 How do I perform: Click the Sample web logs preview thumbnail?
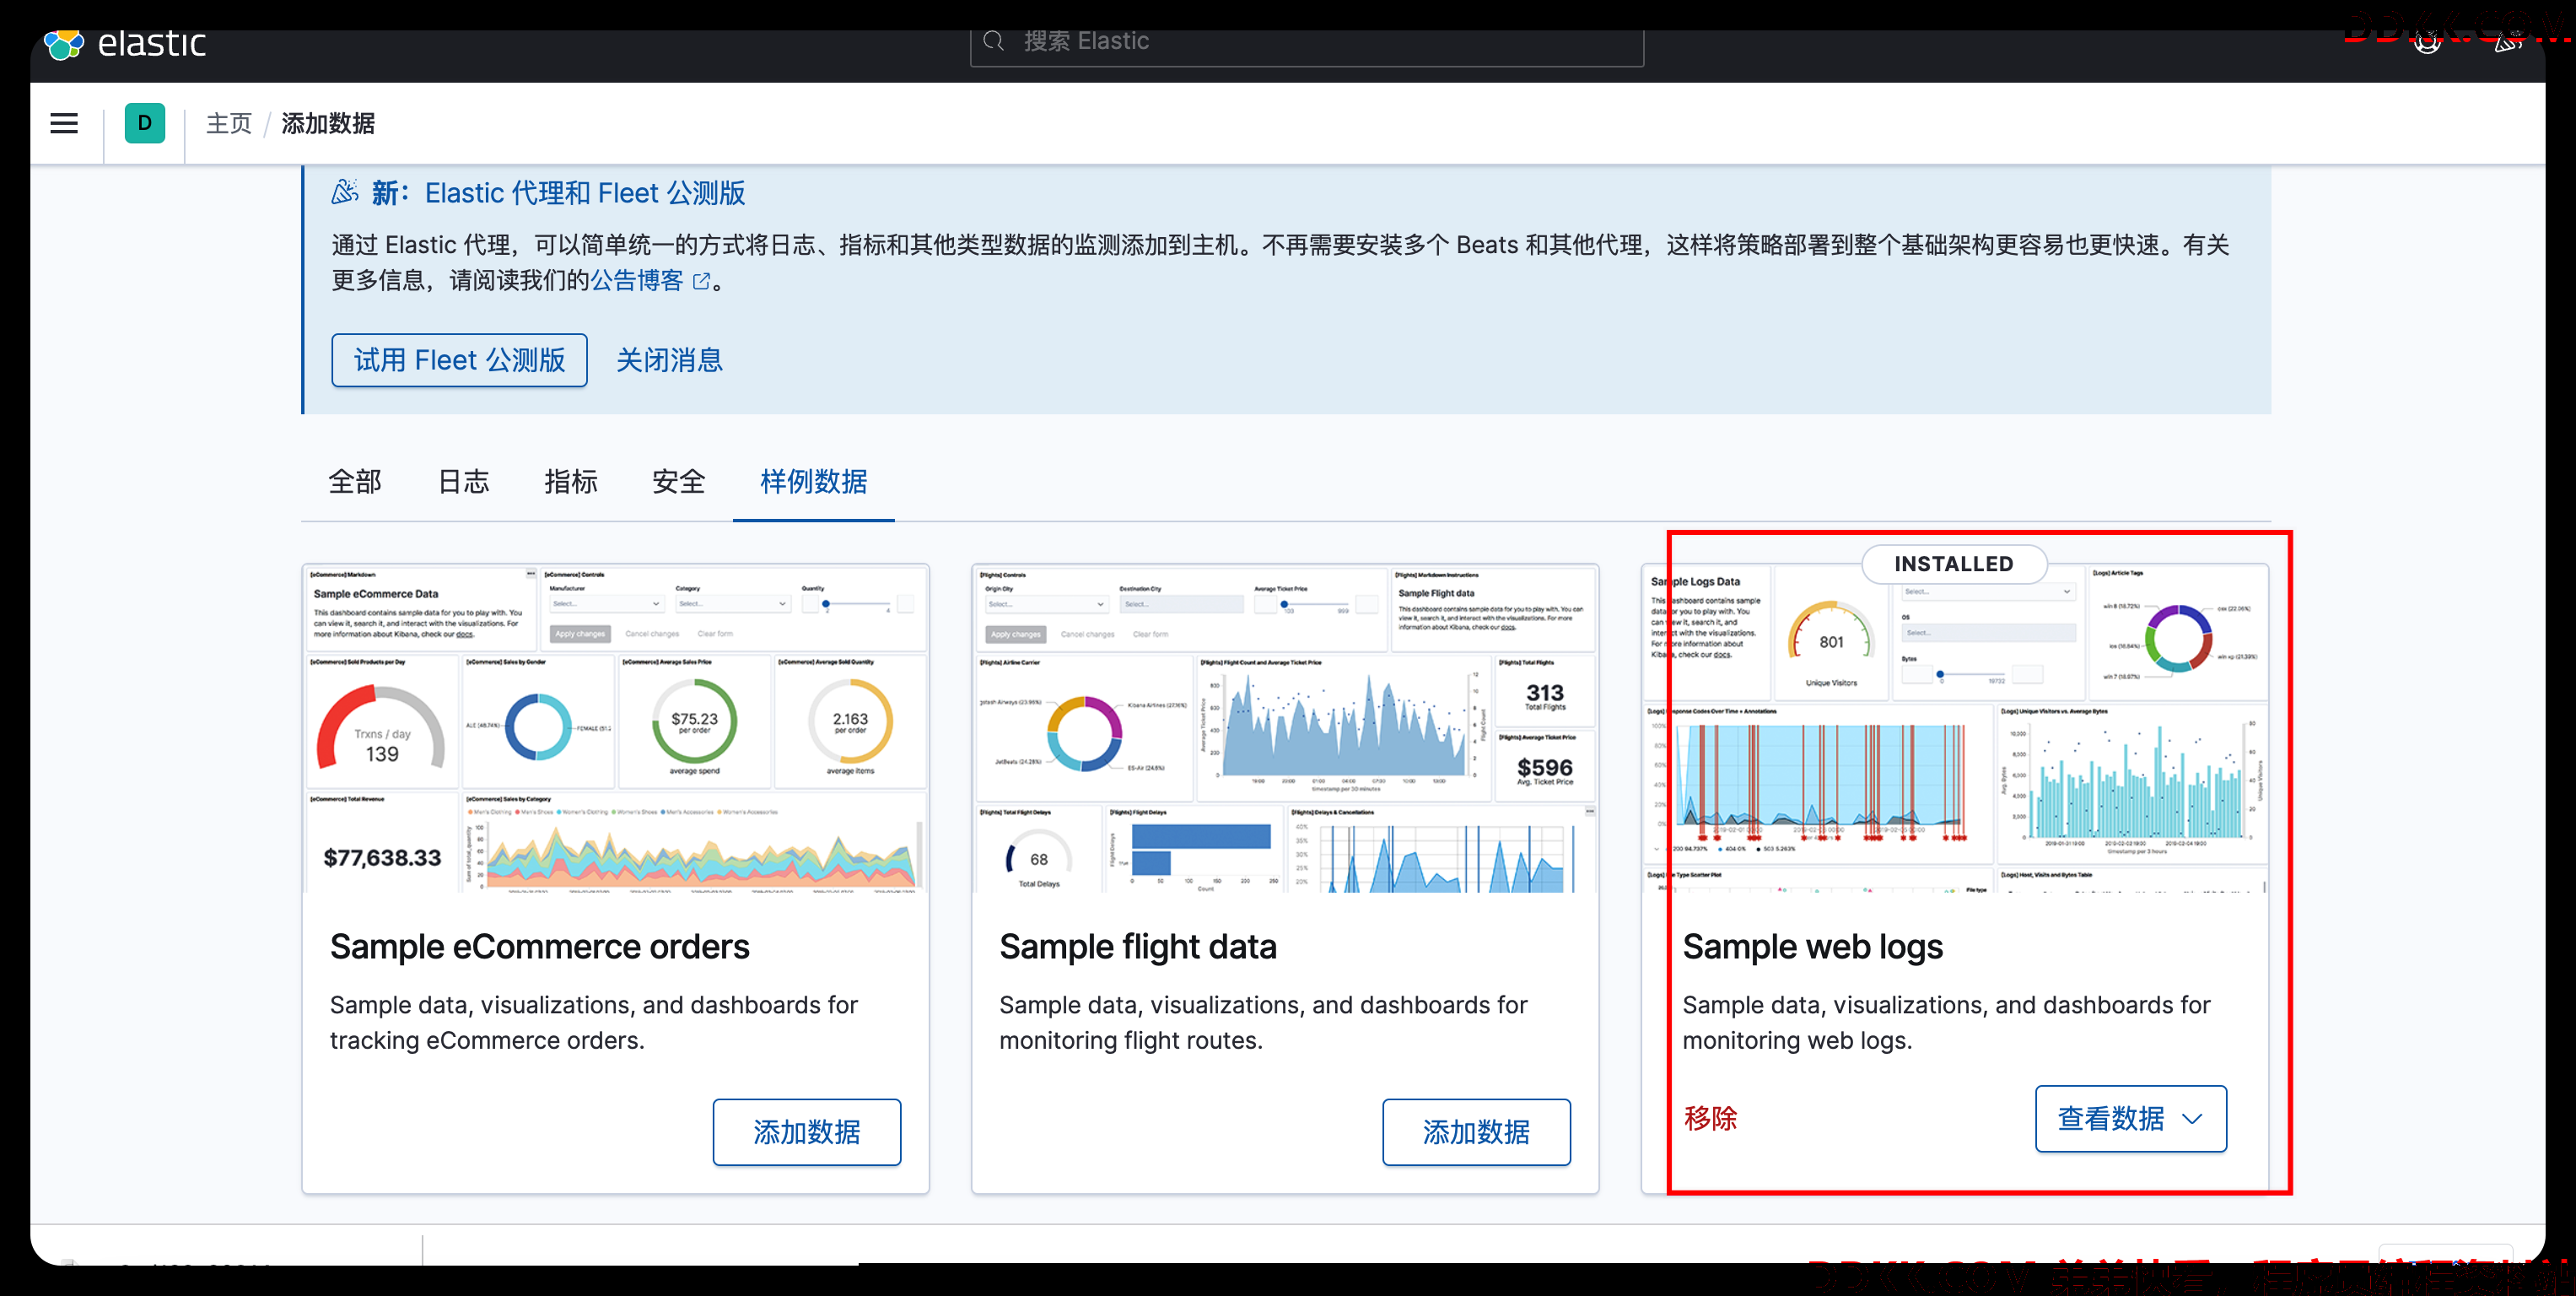tap(1954, 728)
